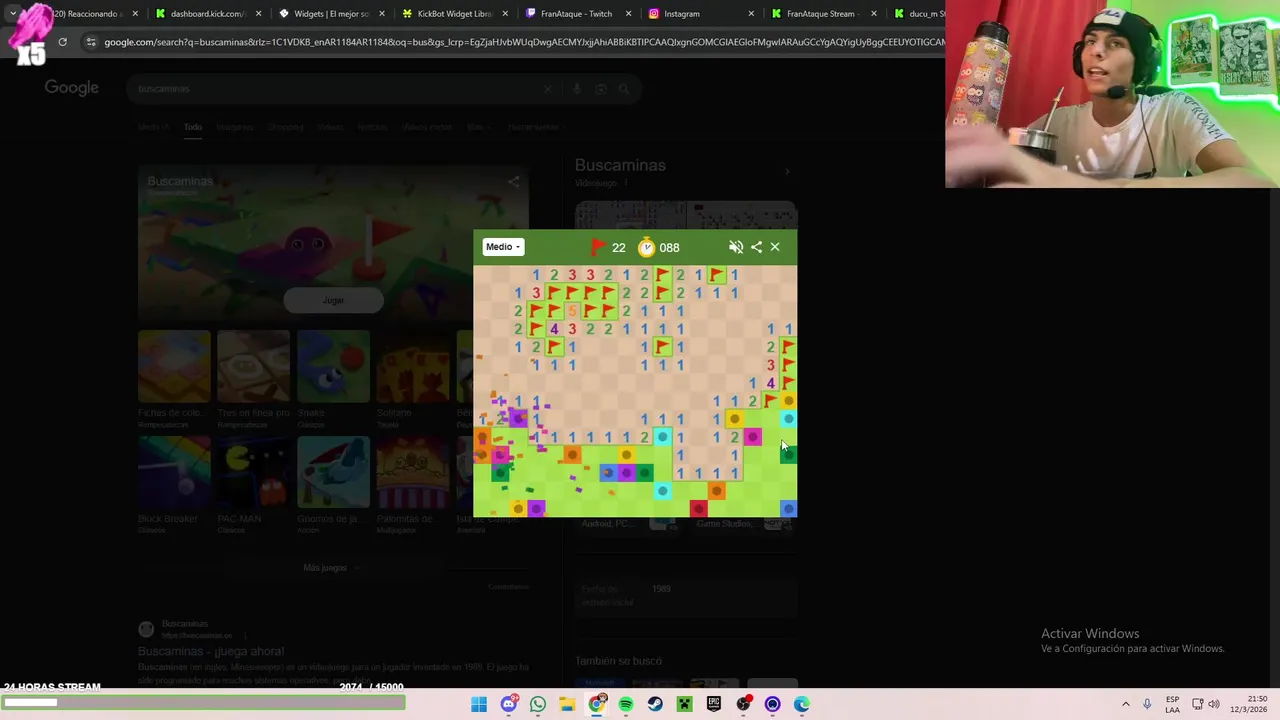Expand the Más juegos list
The height and width of the screenshot is (720, 1280).
click(x=330, y=567)
